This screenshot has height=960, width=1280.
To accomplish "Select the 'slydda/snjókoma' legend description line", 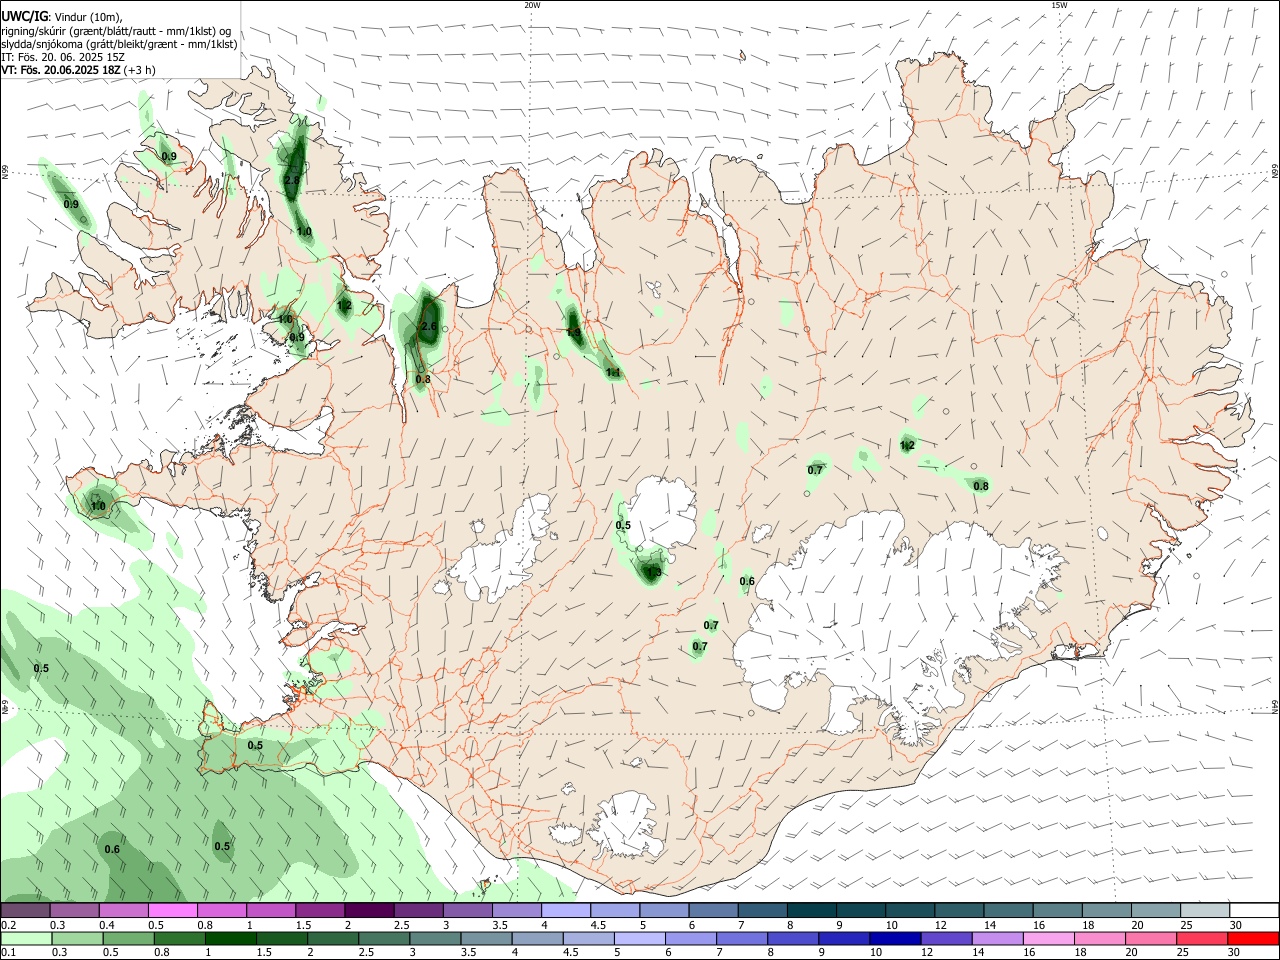I will tap(119, 43).
